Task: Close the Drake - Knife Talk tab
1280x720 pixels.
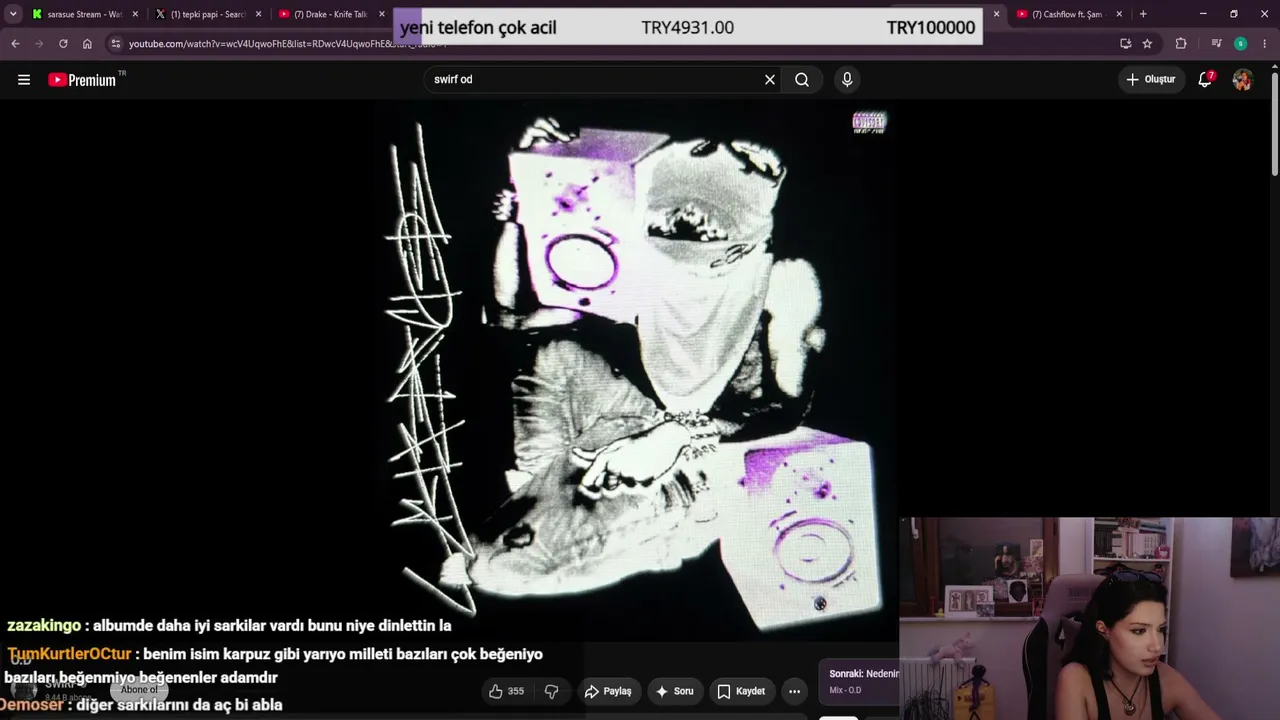Action: 382,14
